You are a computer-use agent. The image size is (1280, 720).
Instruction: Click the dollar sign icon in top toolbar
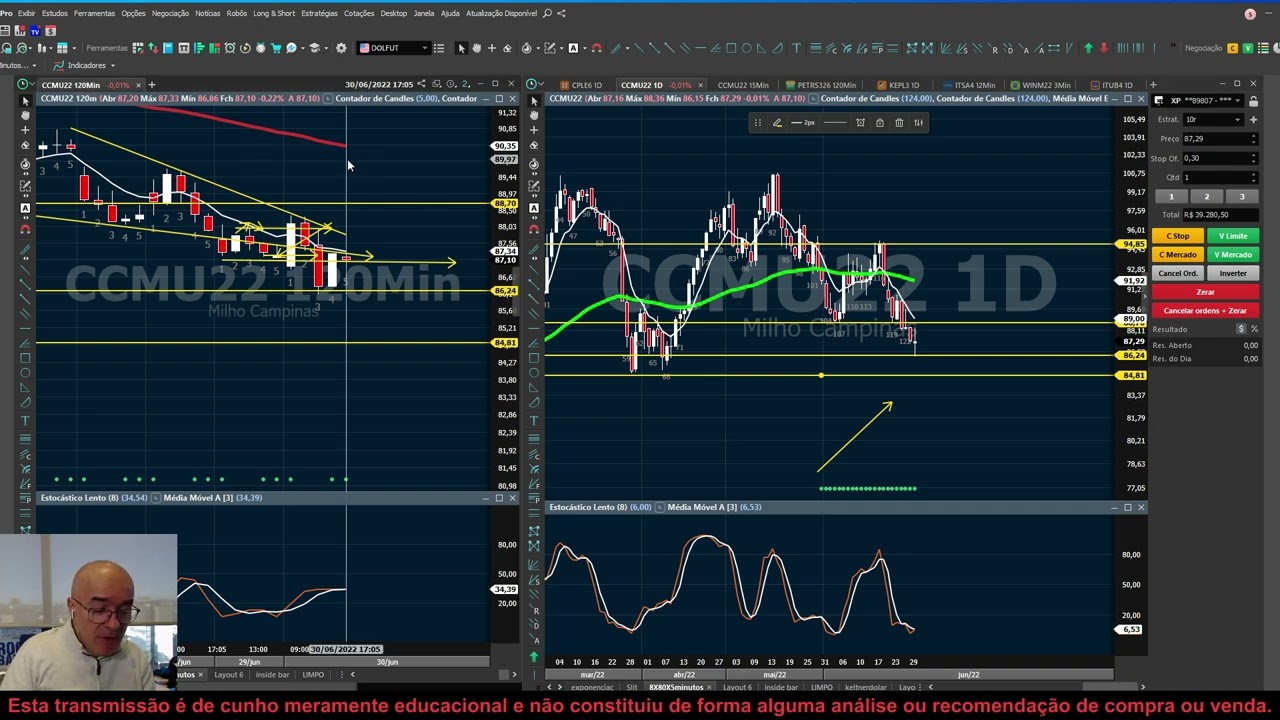point(50,31)
